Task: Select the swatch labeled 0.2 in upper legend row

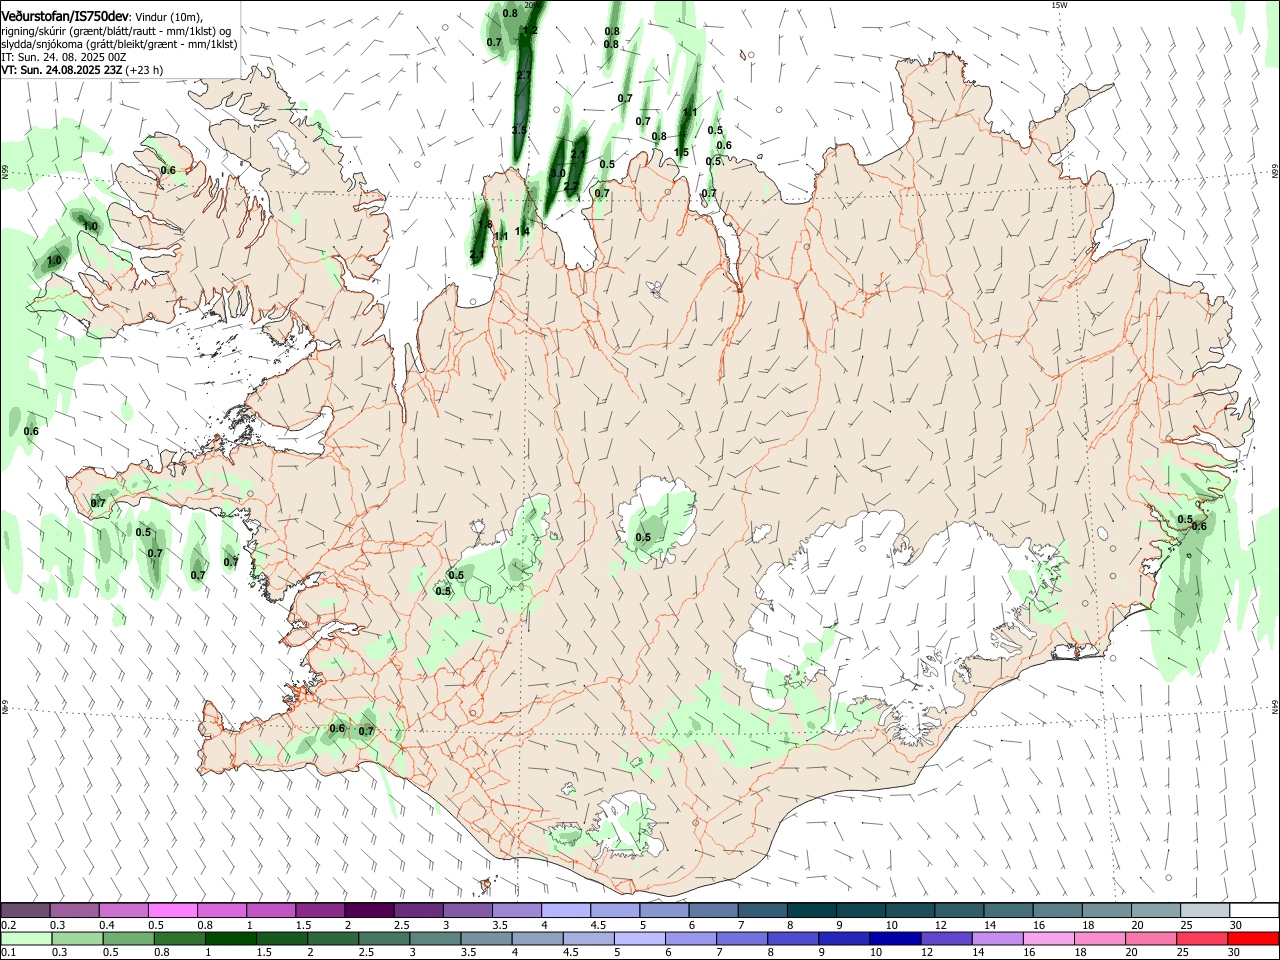Action: (x=25, y=910)
